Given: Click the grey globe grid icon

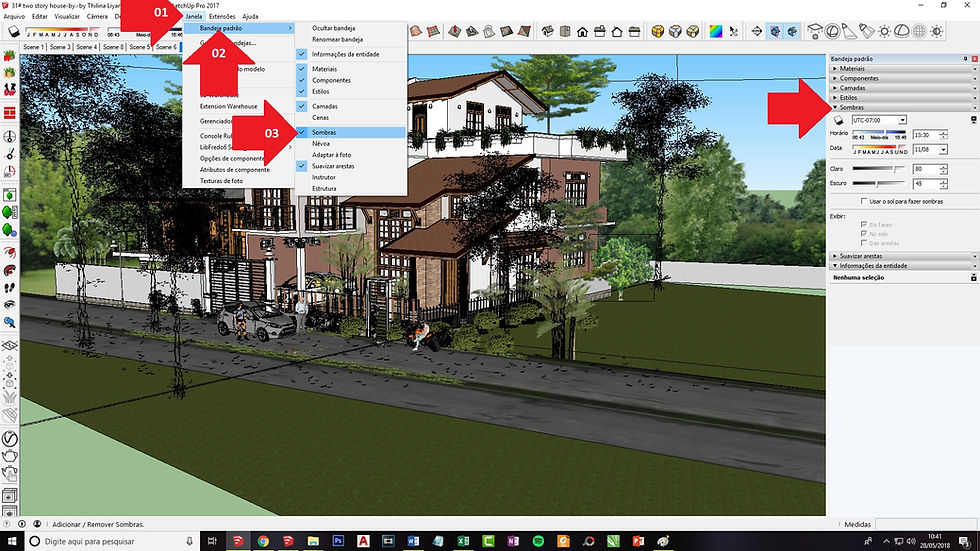Looking at the screenshot, I should click(x=919, y=31).
